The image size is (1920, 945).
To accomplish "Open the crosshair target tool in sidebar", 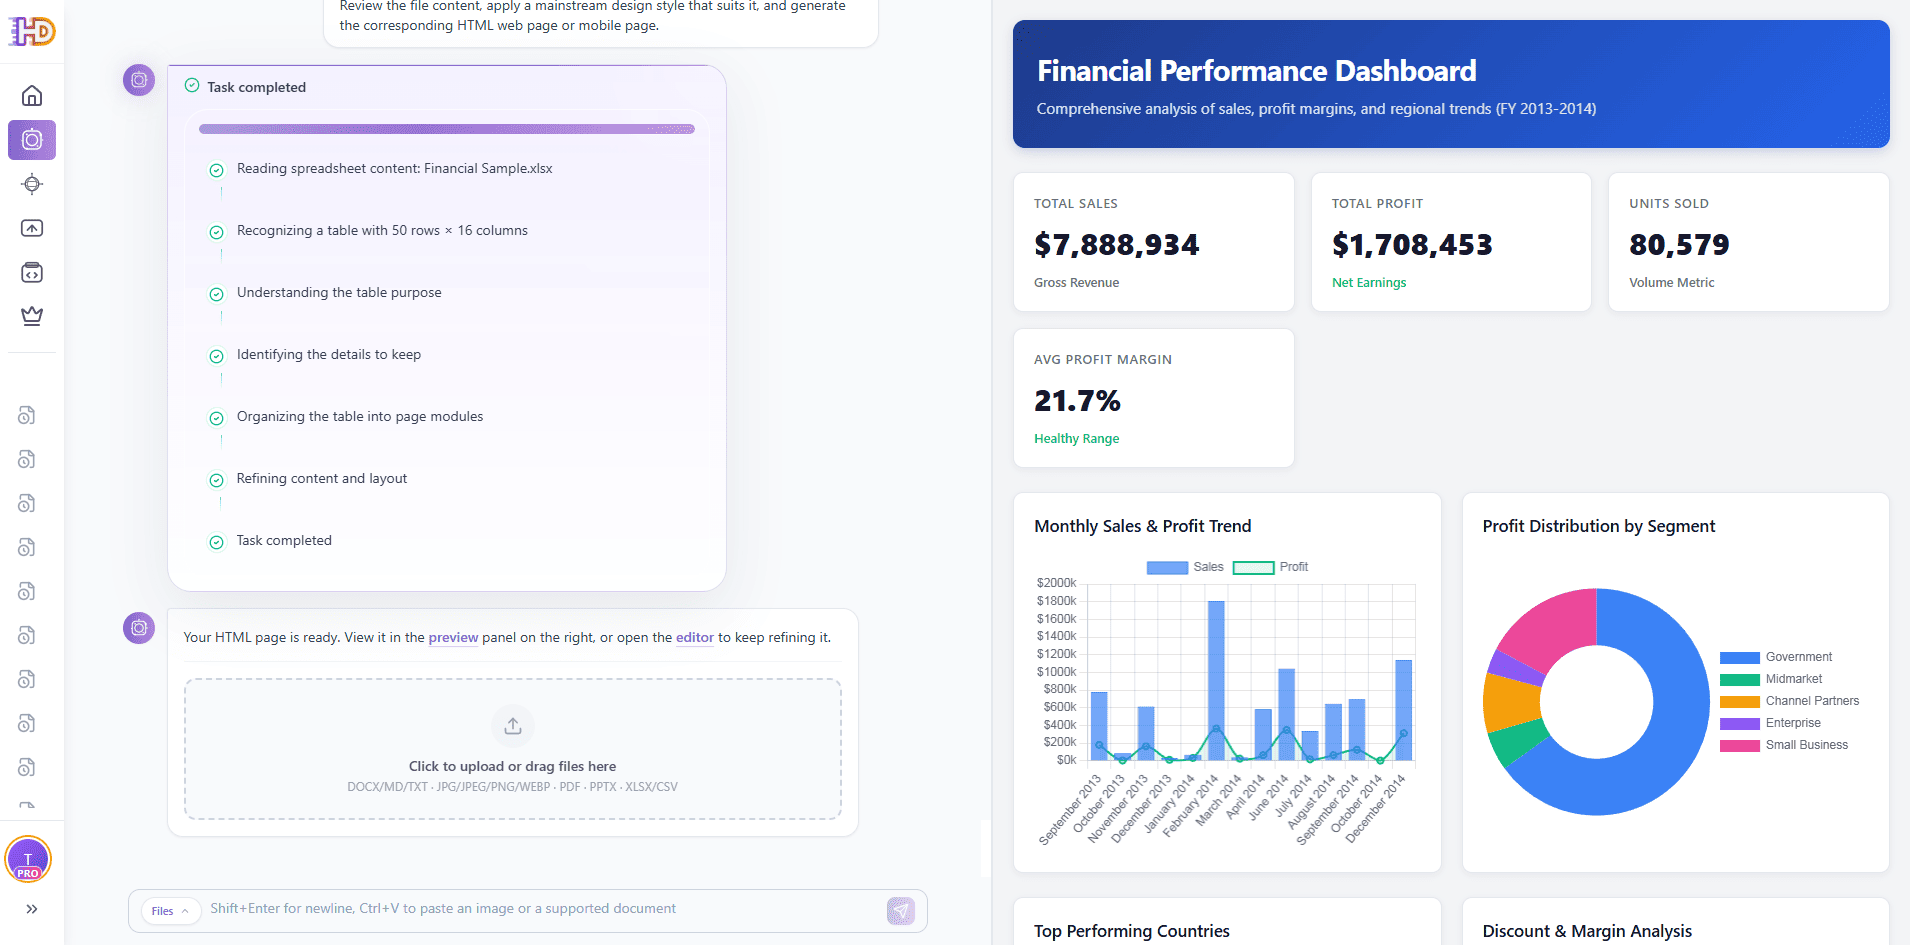I will [x=32, y=184].
